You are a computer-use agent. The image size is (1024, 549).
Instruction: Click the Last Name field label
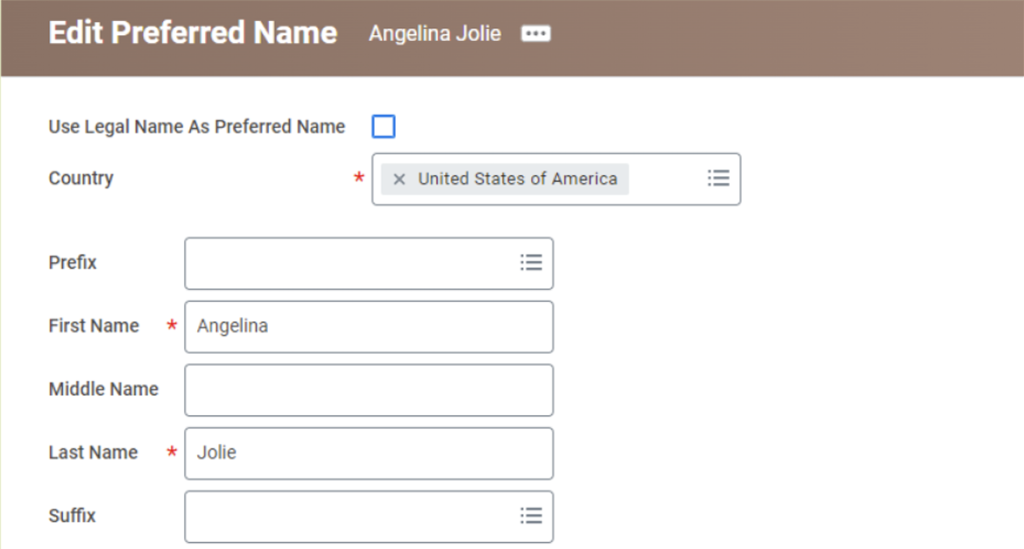[x=93, y=452]
